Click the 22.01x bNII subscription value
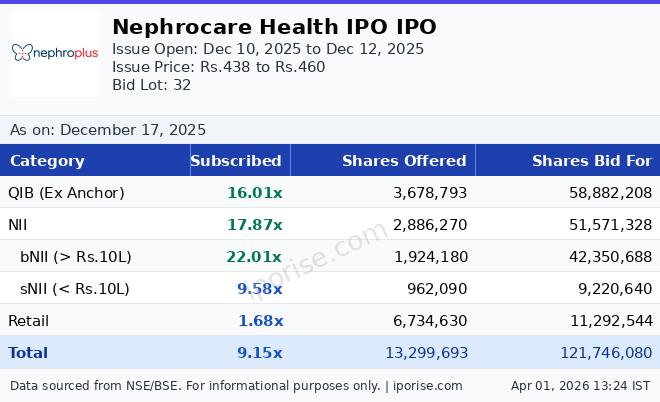Image resolution: width=660 pixels, height=402 pixels. click(x=254, y=257)
